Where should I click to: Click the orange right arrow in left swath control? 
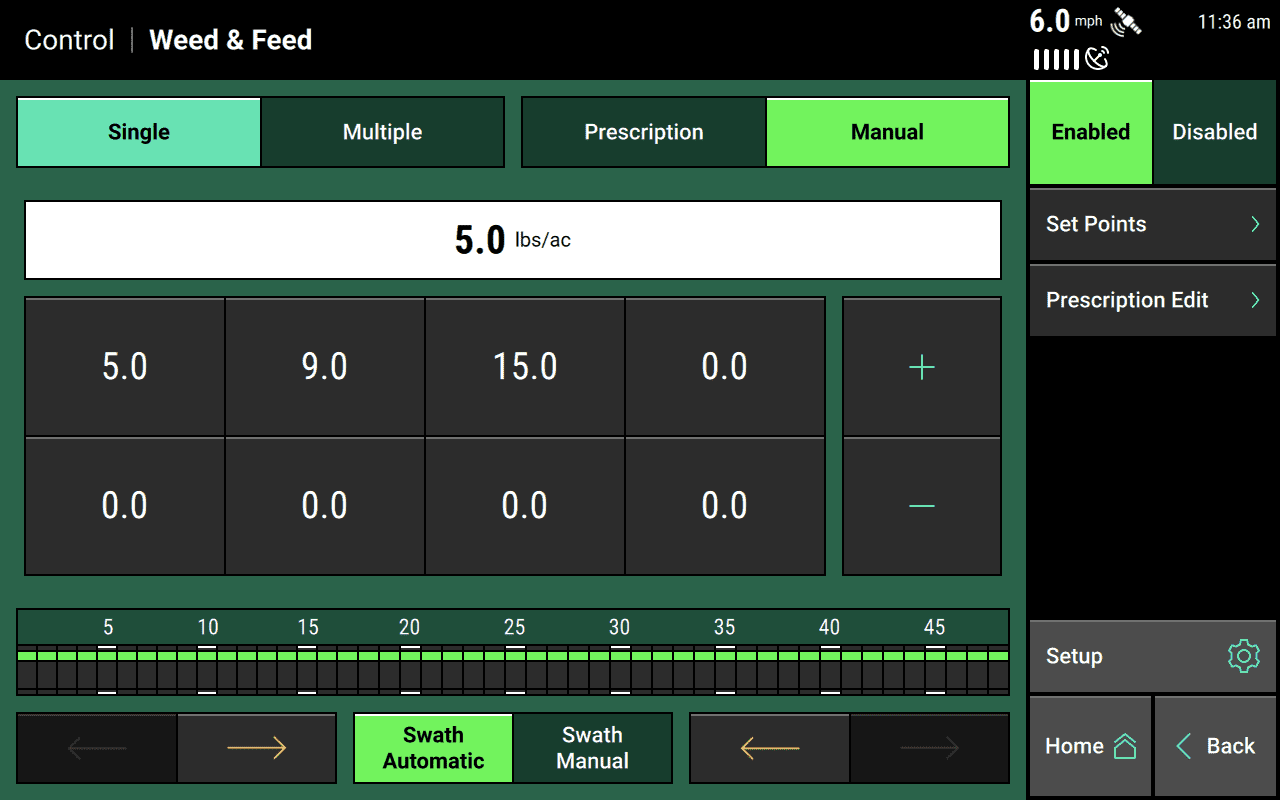pos(257,748)
